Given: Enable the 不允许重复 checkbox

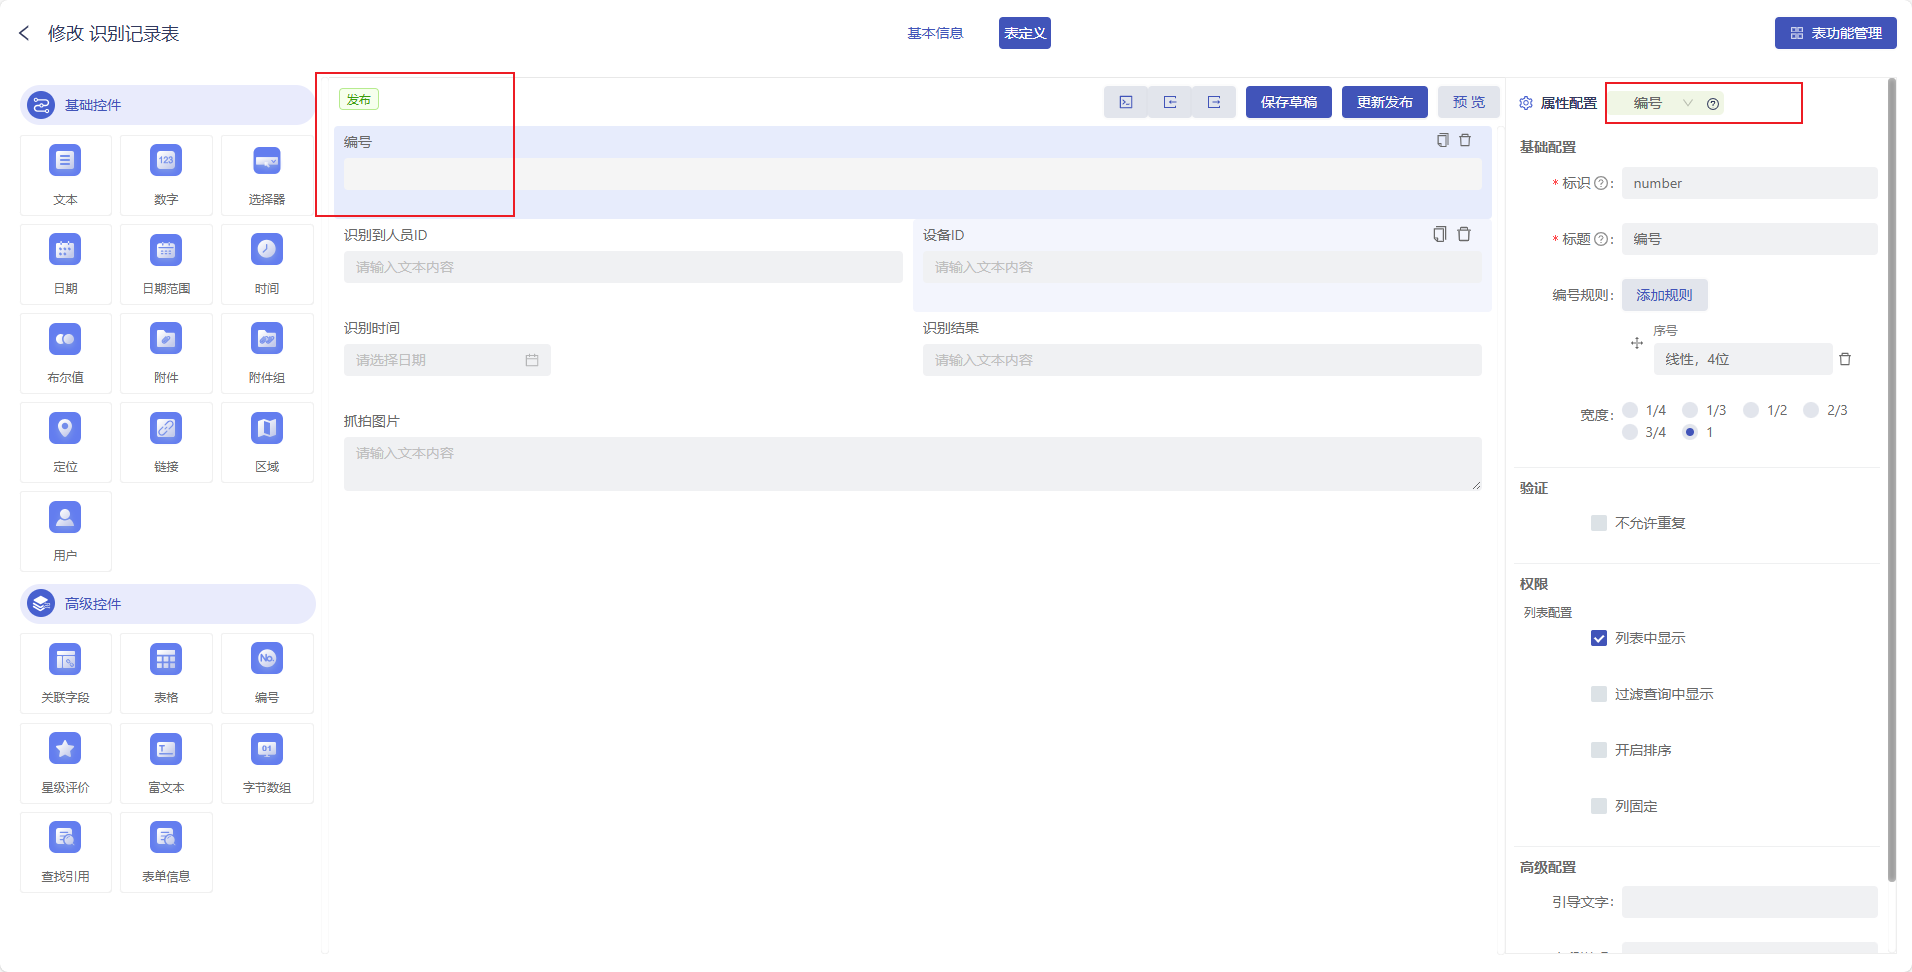Looking at the screenshot, I should click(x=1599, y=523).
